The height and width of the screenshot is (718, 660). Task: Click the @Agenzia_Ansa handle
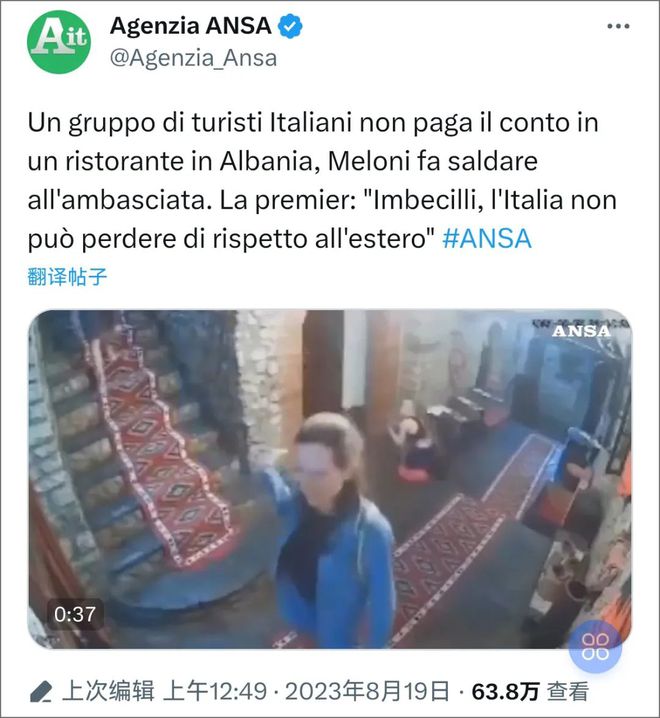pyautogui.click(x=193, y=58)
